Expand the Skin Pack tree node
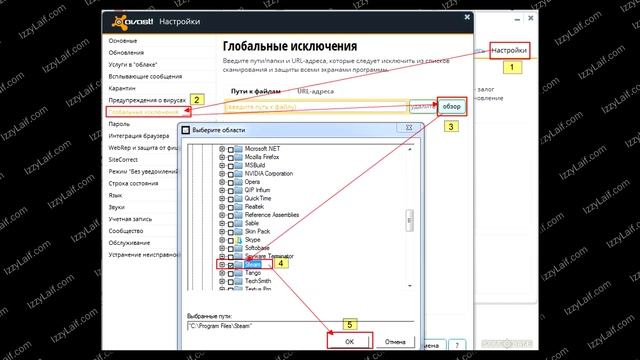The height and width of the screenshot is (360, 640). [x=222, y=231]
